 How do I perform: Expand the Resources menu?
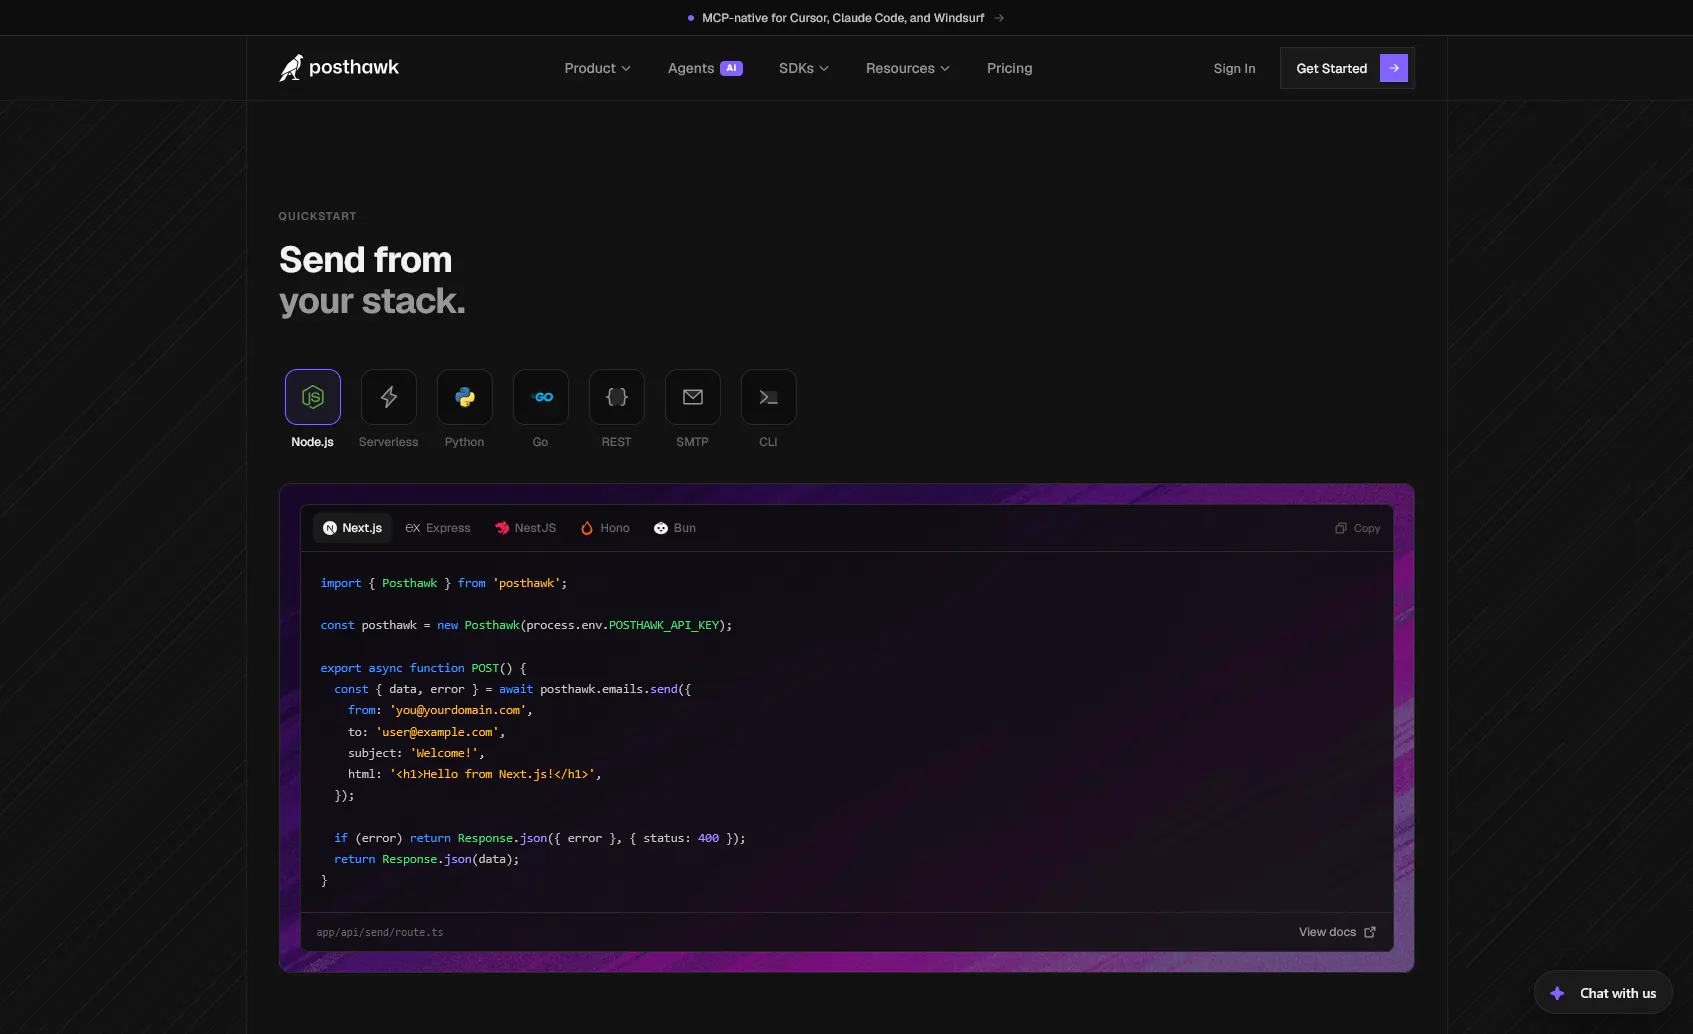click(908, 68)
